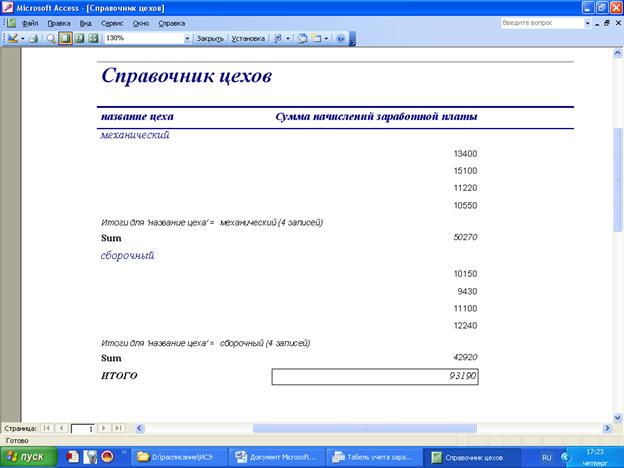
Task: Open the Окно menu
Action: [x=141, y=23]
